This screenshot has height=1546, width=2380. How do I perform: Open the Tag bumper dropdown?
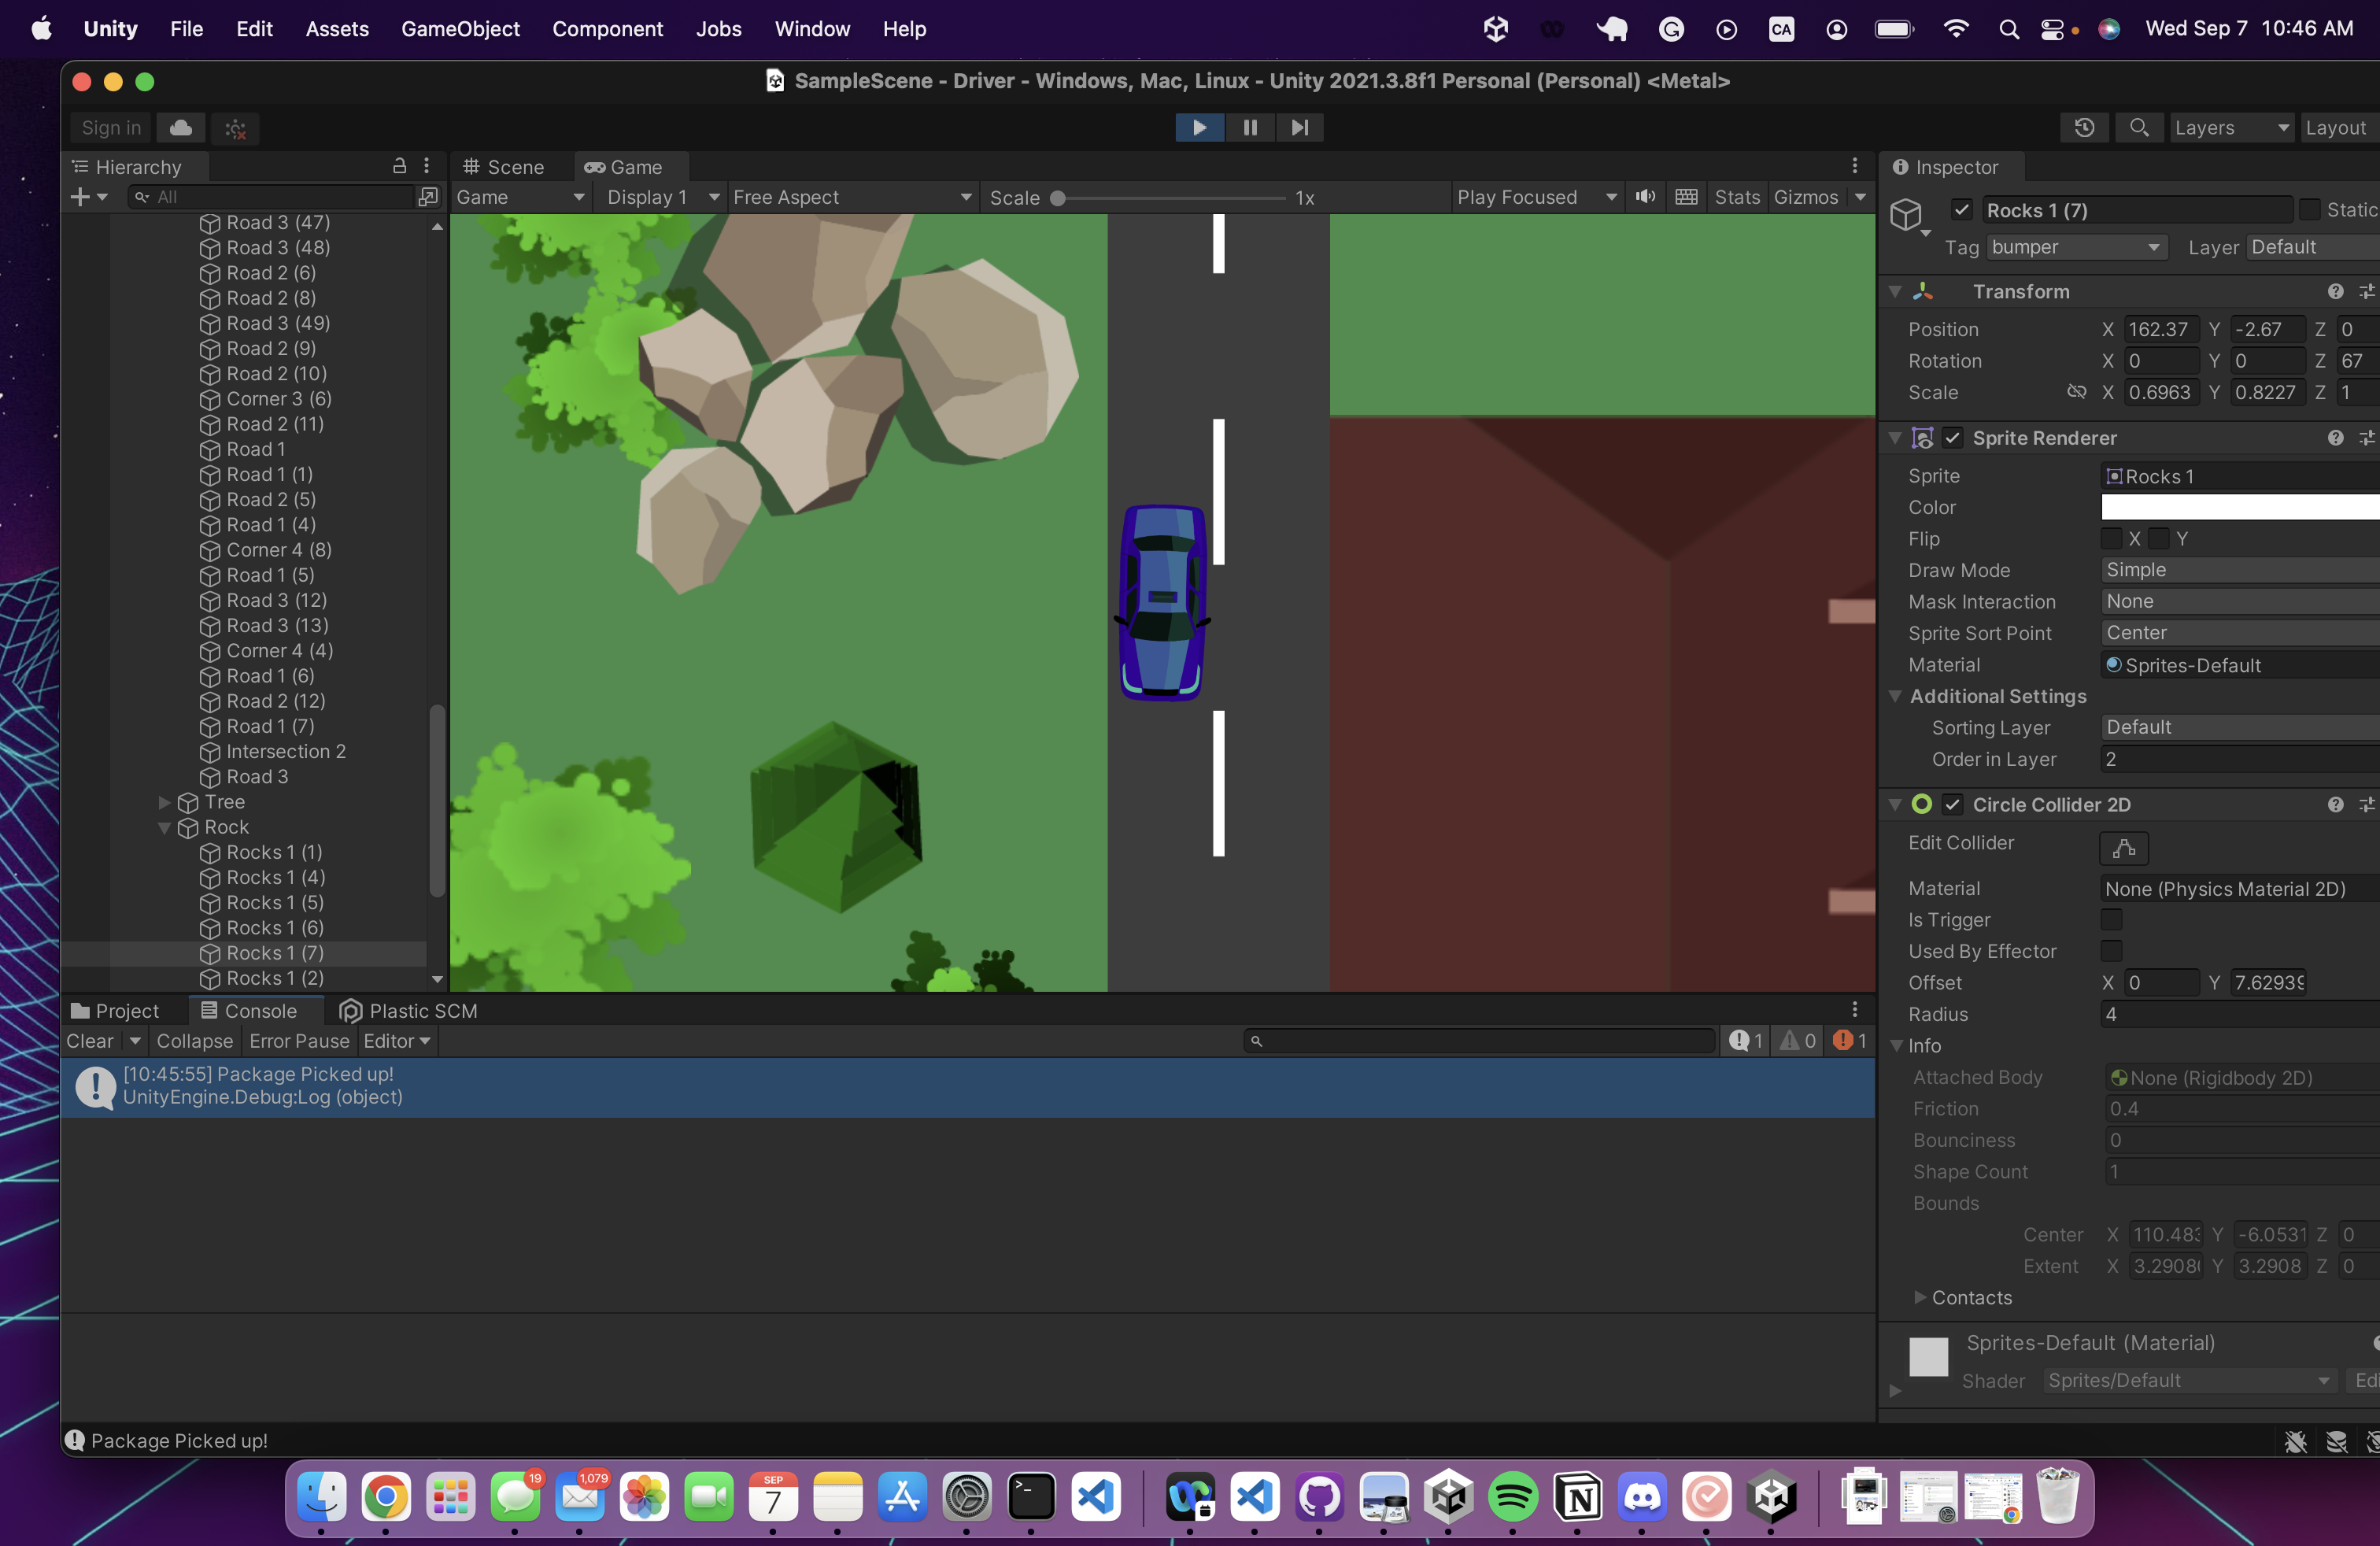click(2075, 247)
